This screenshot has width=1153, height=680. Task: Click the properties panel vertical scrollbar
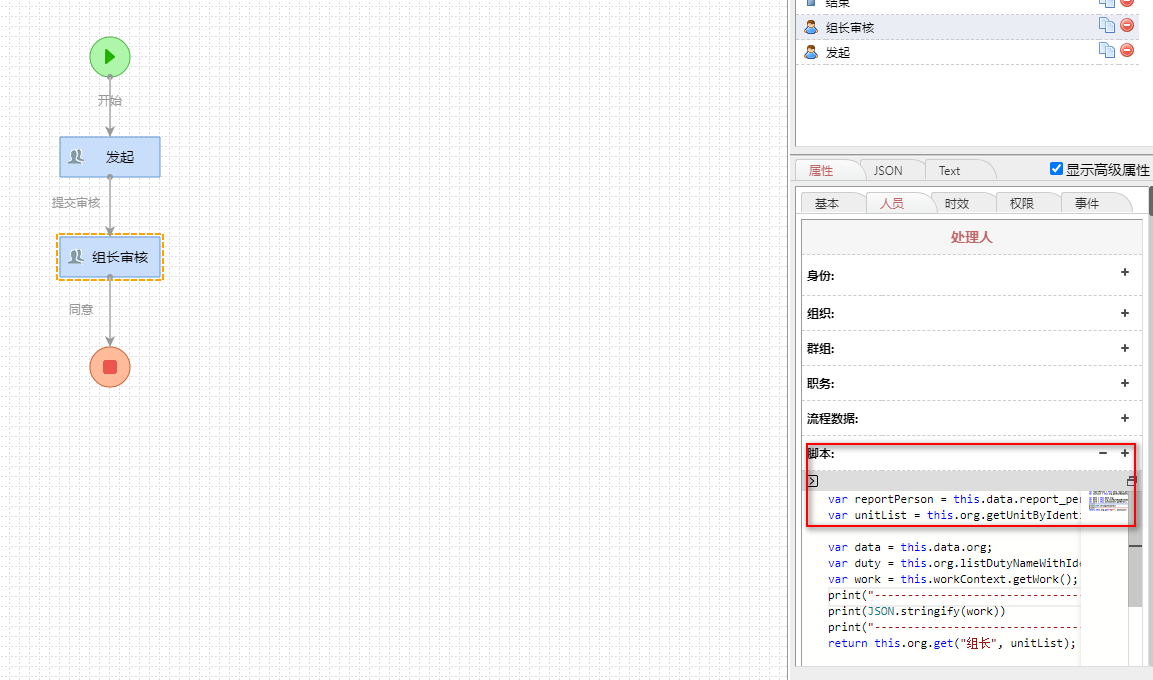point(1150,201)
